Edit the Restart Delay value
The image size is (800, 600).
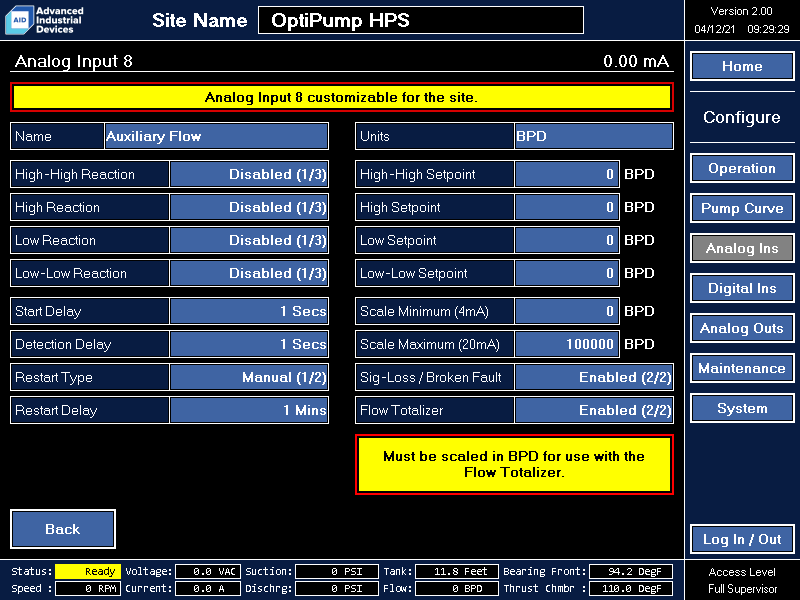[249, 410]
